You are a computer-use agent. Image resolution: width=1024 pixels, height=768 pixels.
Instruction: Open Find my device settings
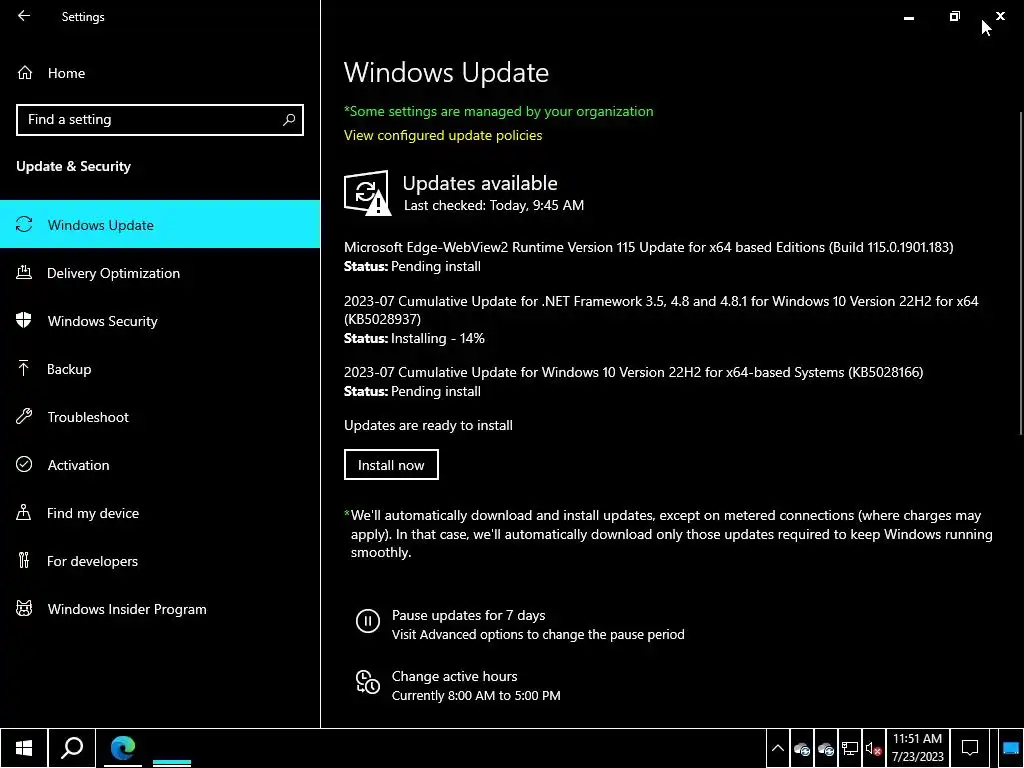160,513
